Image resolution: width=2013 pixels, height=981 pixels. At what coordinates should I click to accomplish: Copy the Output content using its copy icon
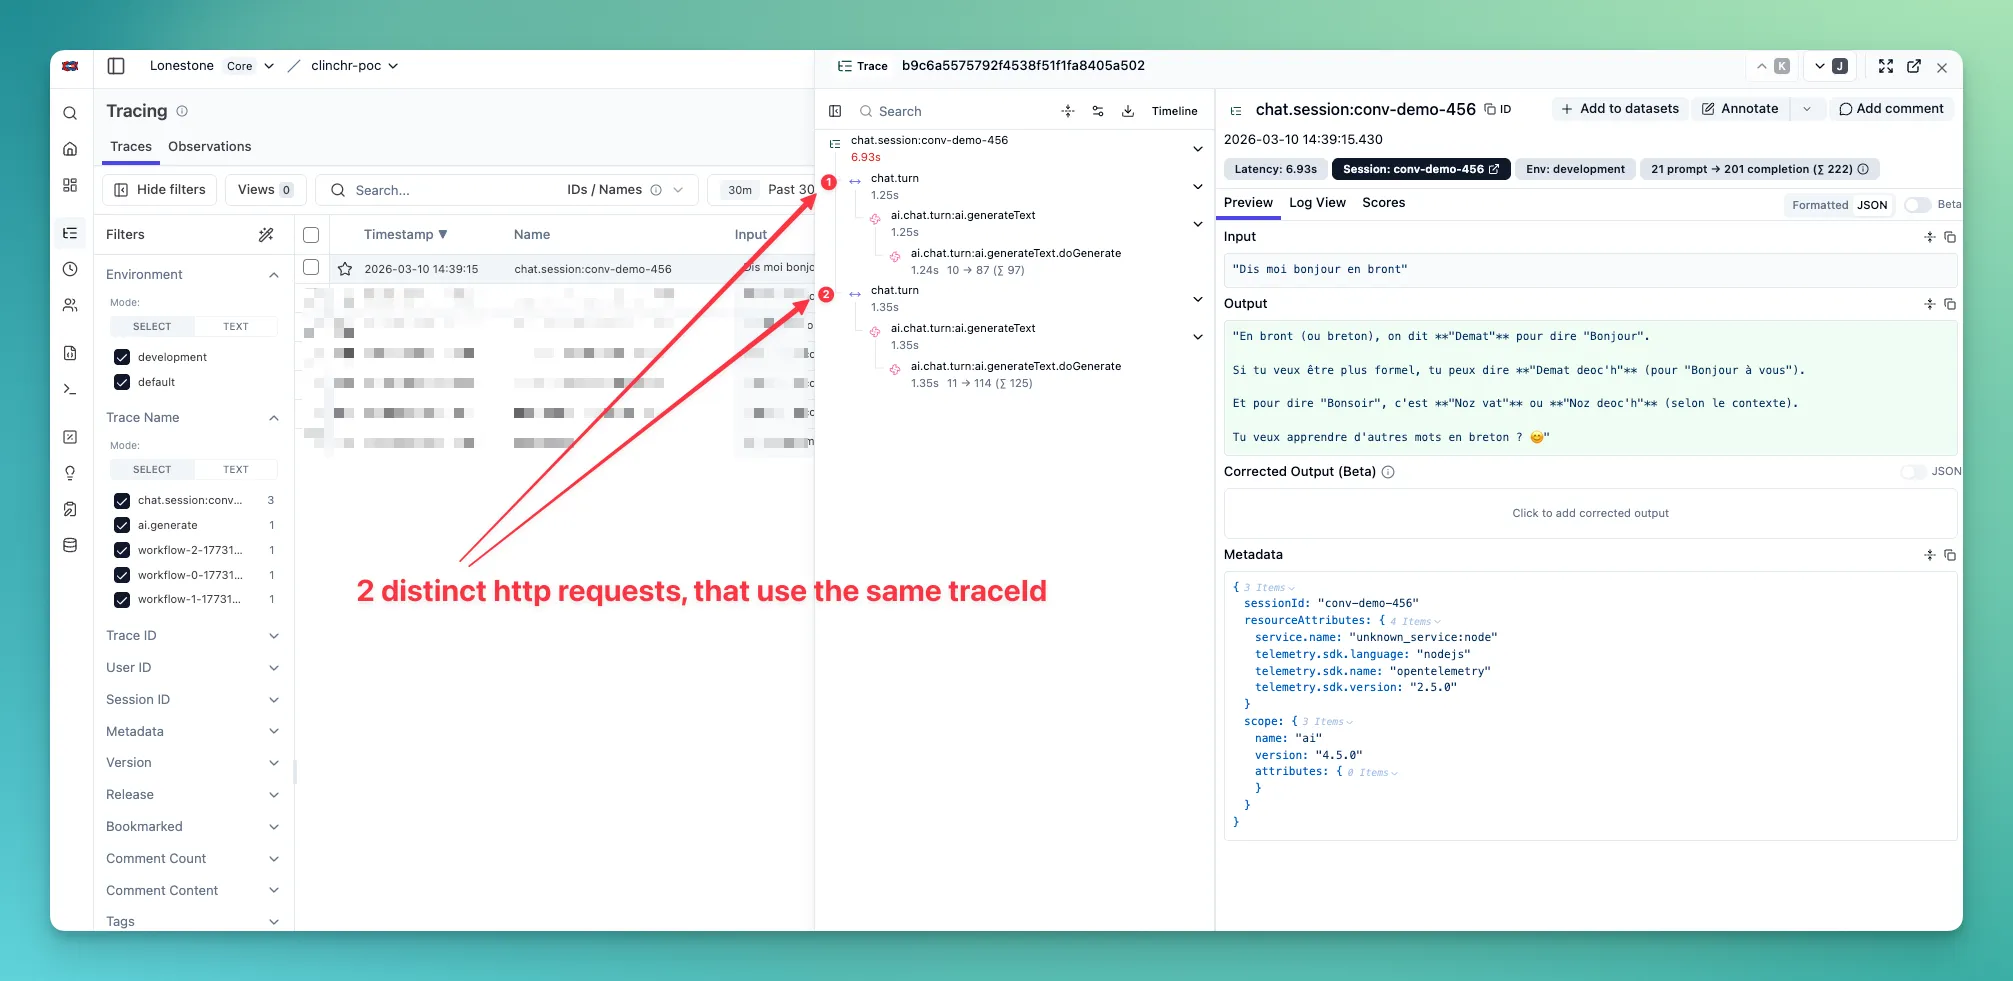click(x=1950, y=304)
